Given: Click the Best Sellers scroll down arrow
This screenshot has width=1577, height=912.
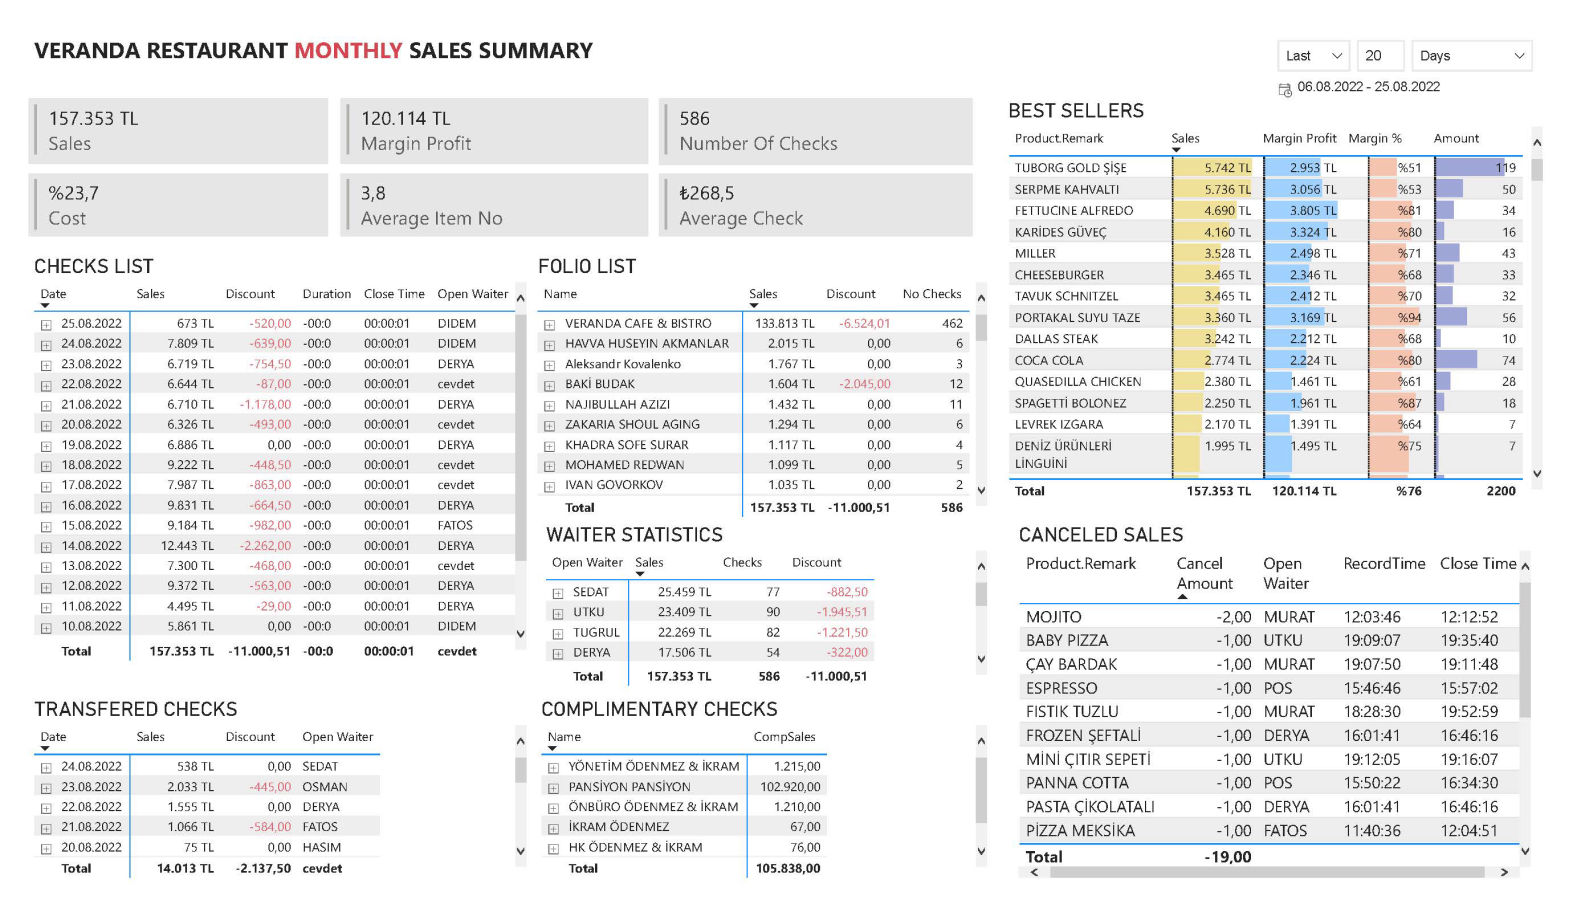Looking at the screenshot, I should [1537, 474].
